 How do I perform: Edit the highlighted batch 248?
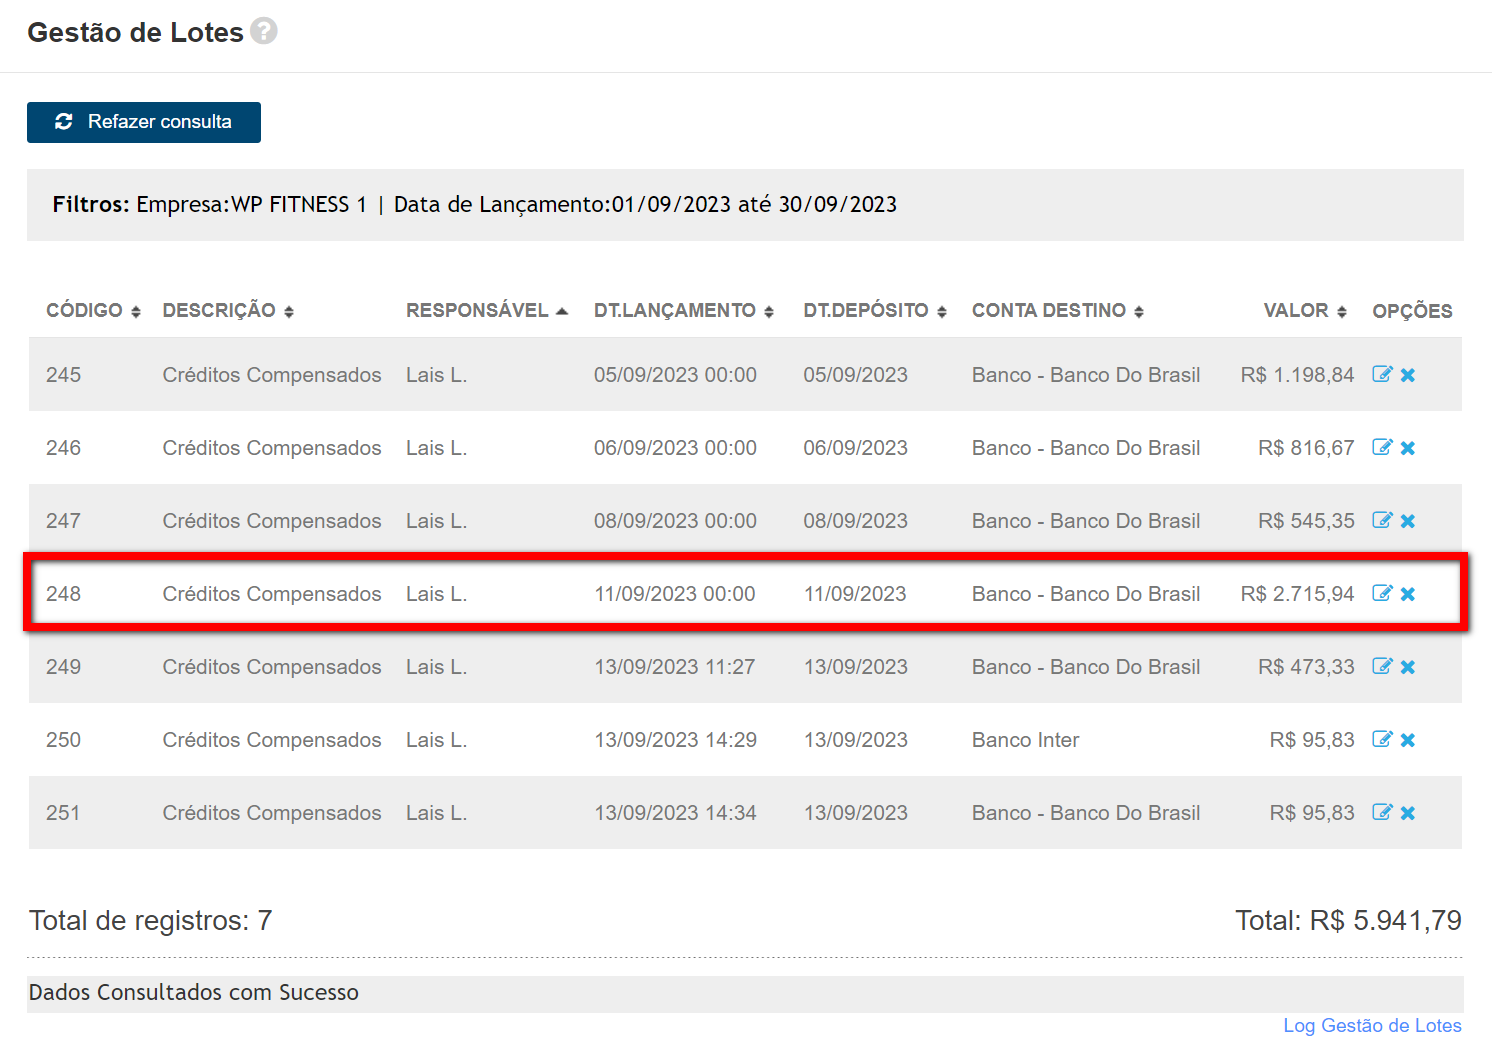point(1382,593)
